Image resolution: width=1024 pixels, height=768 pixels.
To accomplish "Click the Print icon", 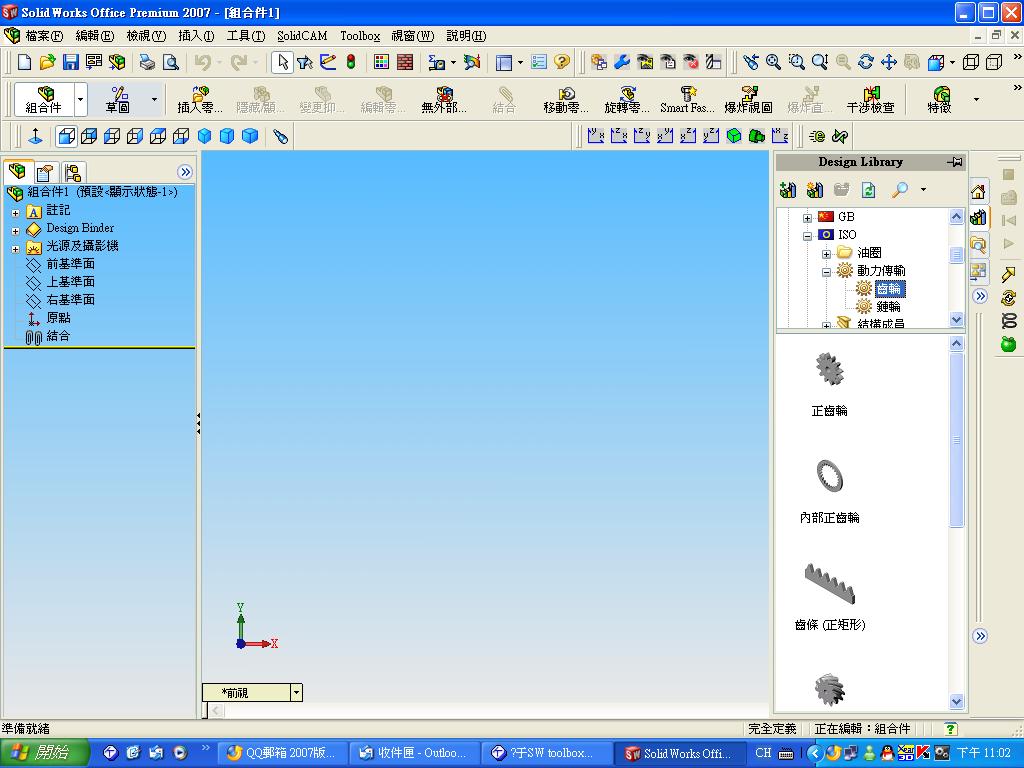I will point(148,62).
